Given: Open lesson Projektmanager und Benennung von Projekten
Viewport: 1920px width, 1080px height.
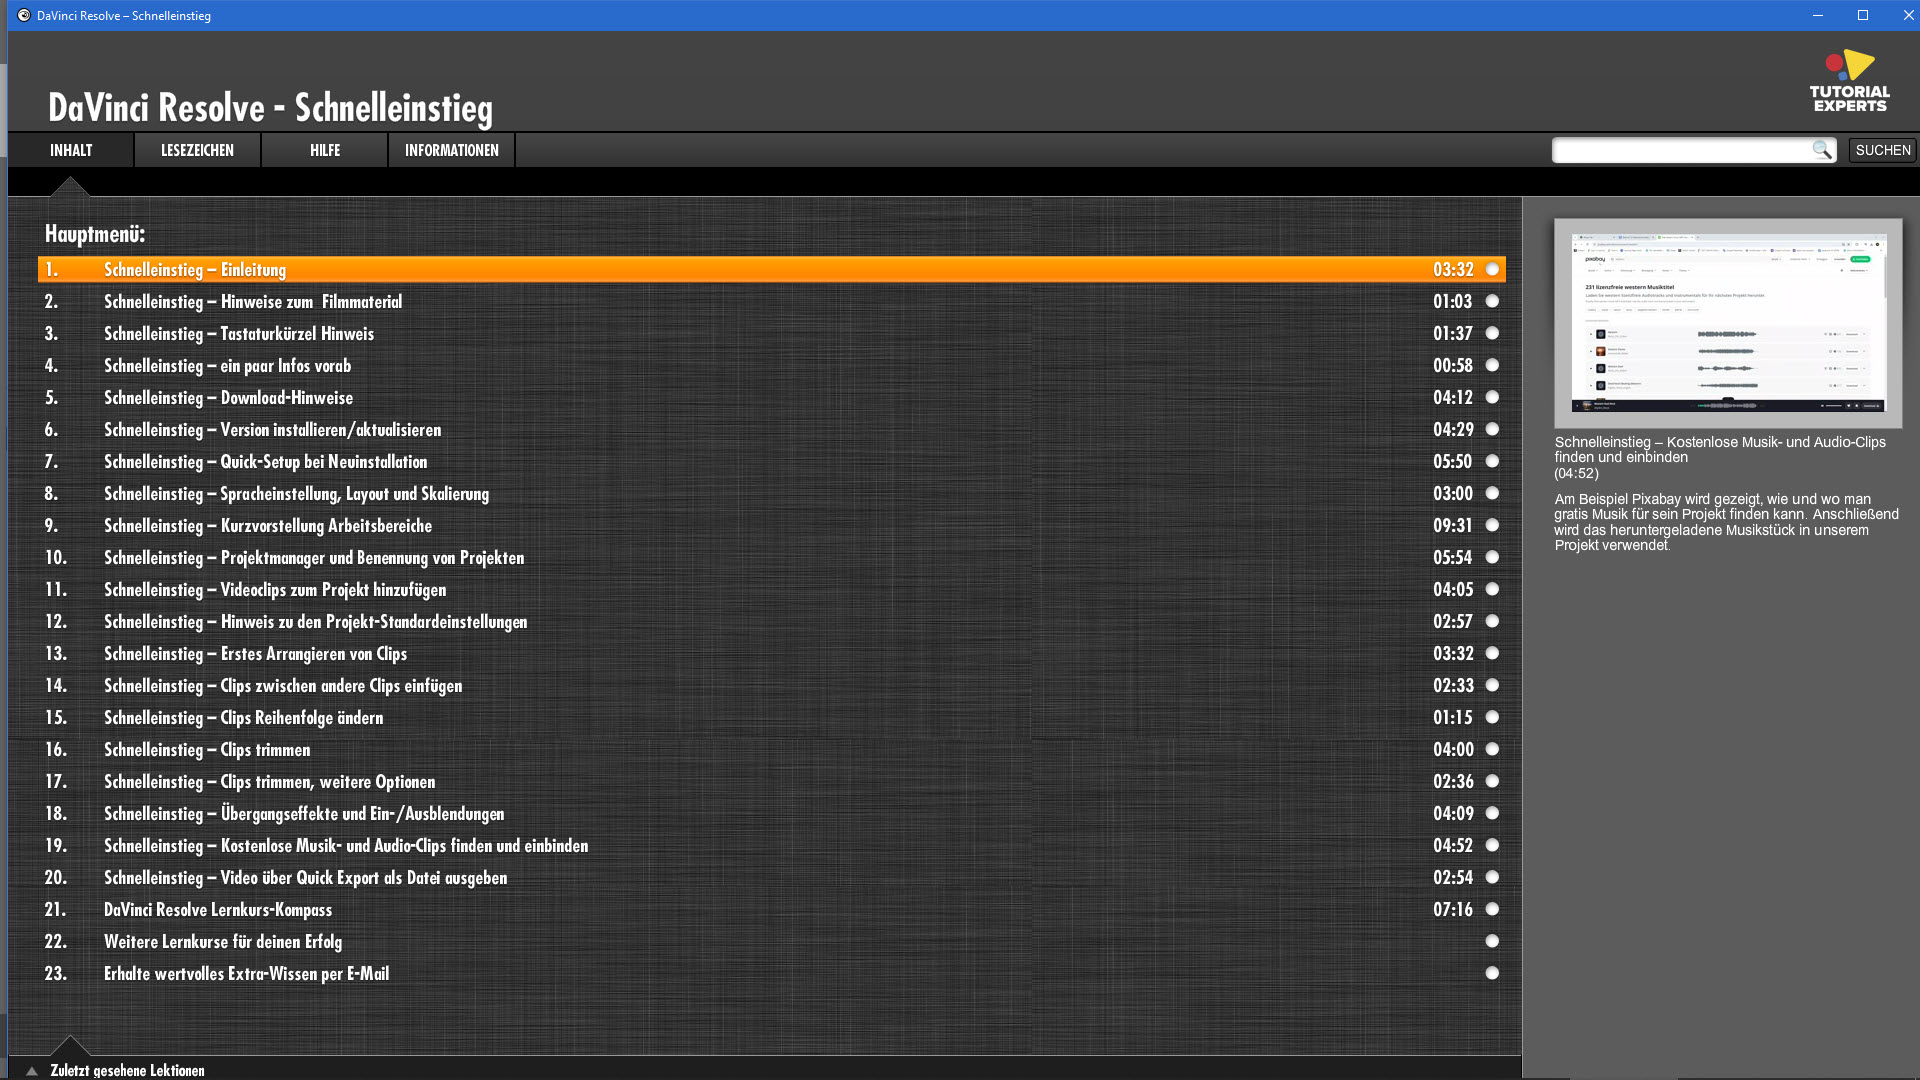Looking at the screenshot, I should pyautogui.click(x=772, y=557).
